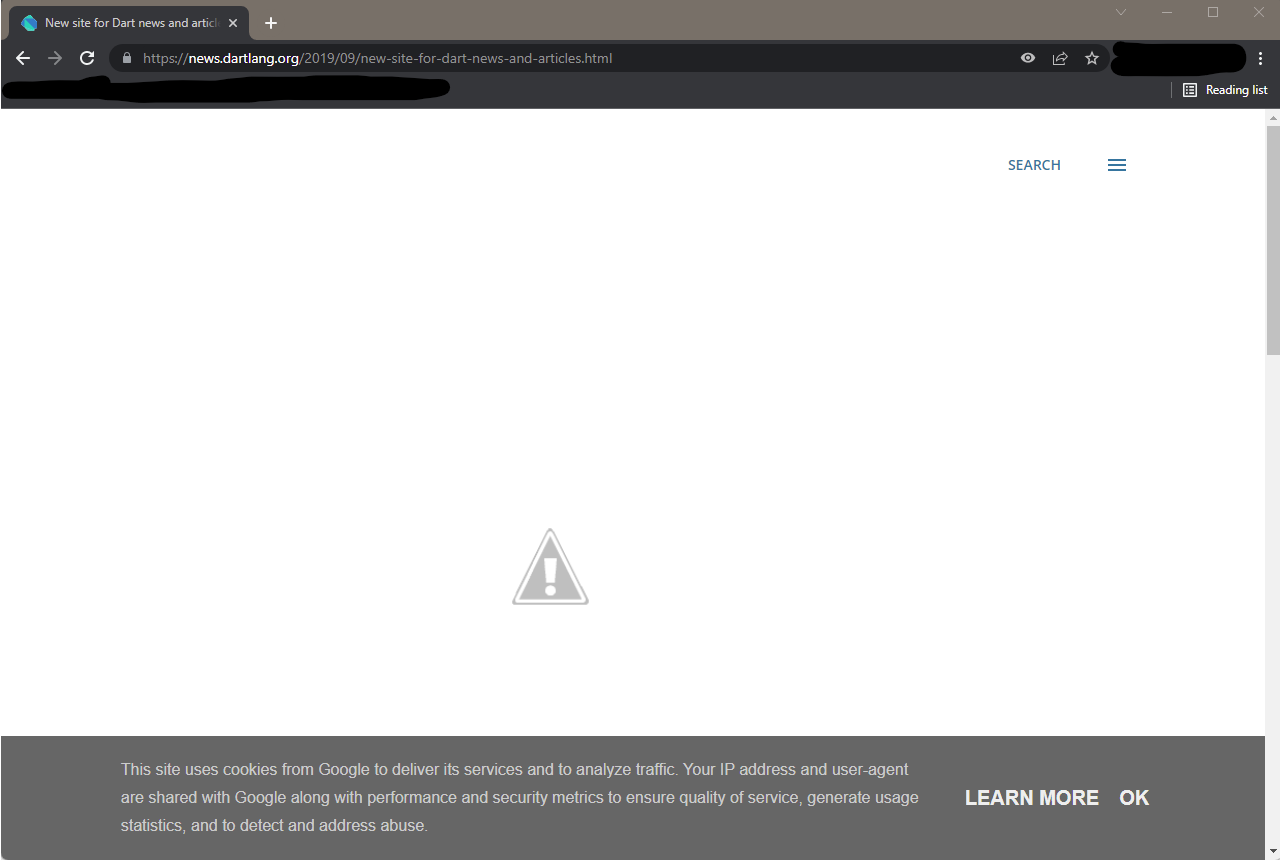Bookmark this page with the star icon
The image size is (1280, 860).
(1092, 58)
